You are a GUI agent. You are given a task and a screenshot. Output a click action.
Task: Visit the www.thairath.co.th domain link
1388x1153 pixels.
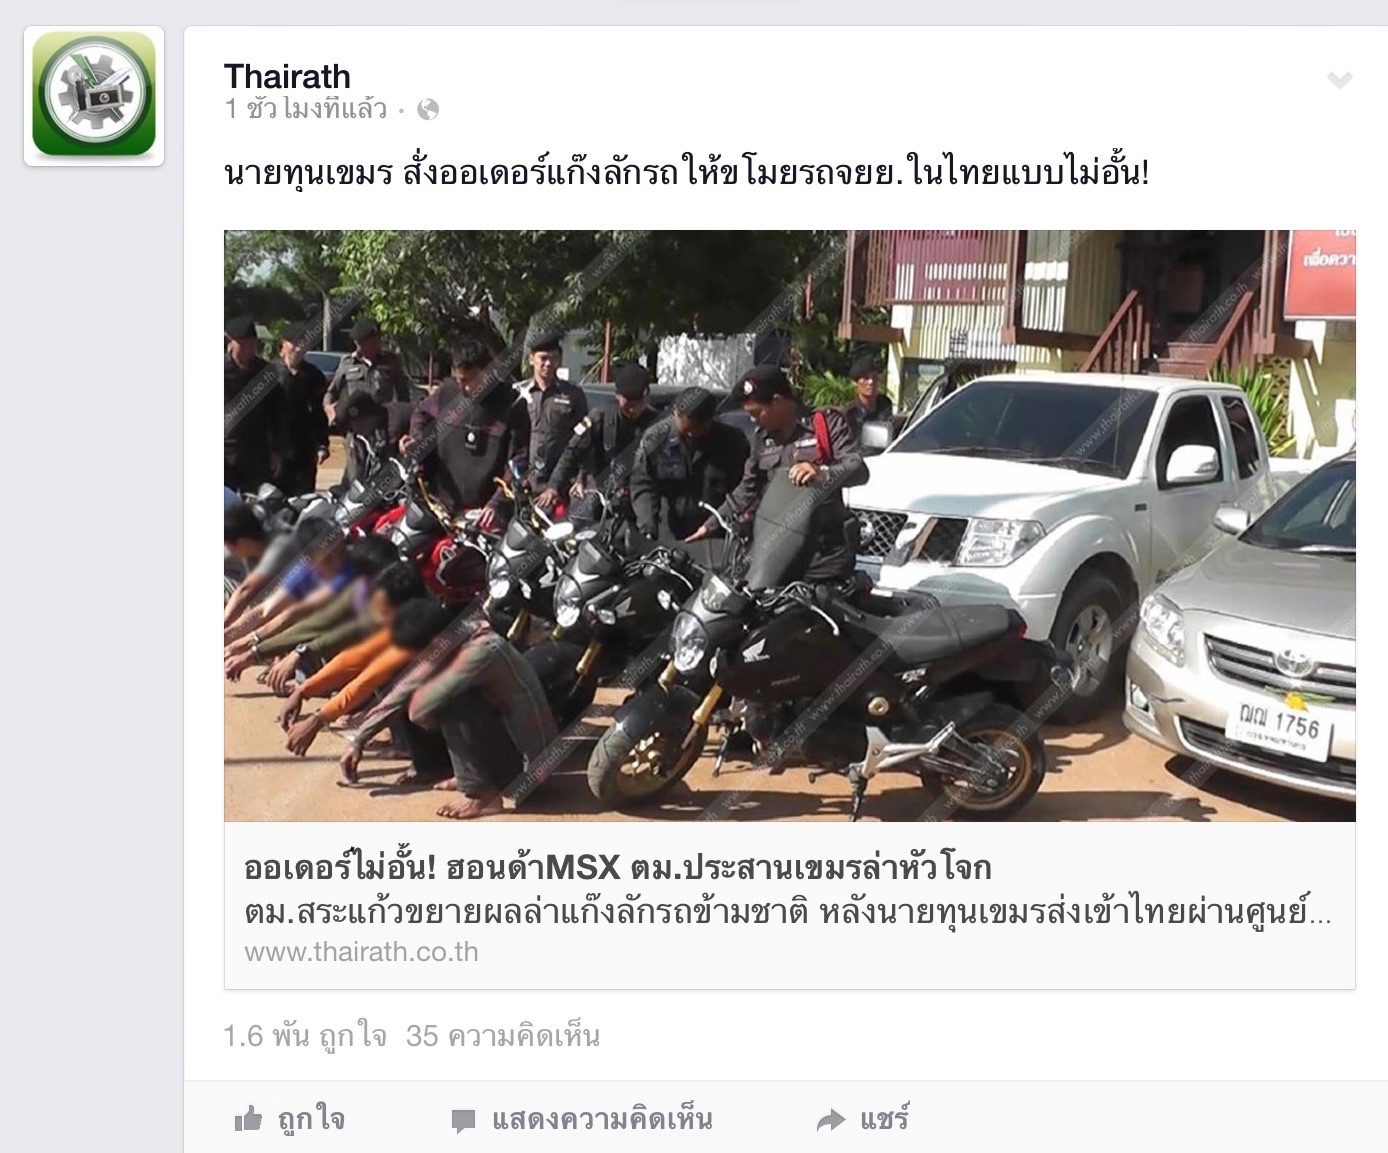(x=361, y=952)
